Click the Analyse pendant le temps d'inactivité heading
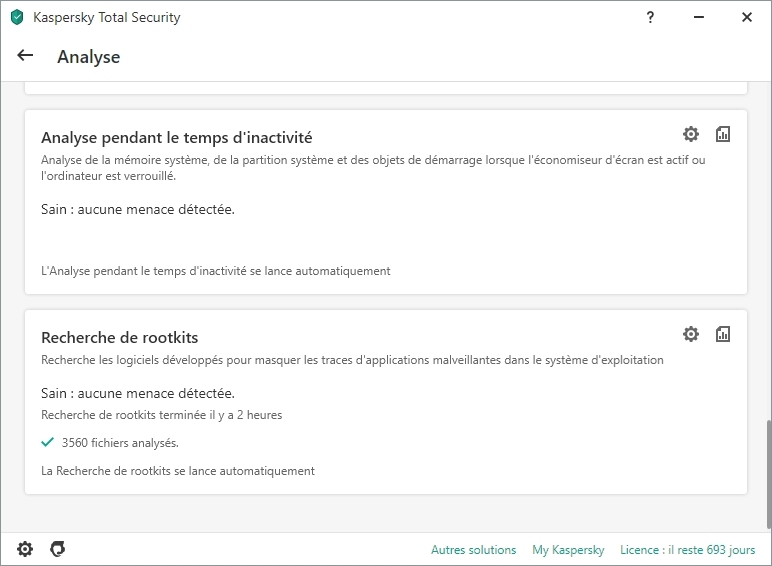772x566 pixels. pos(176,138)
